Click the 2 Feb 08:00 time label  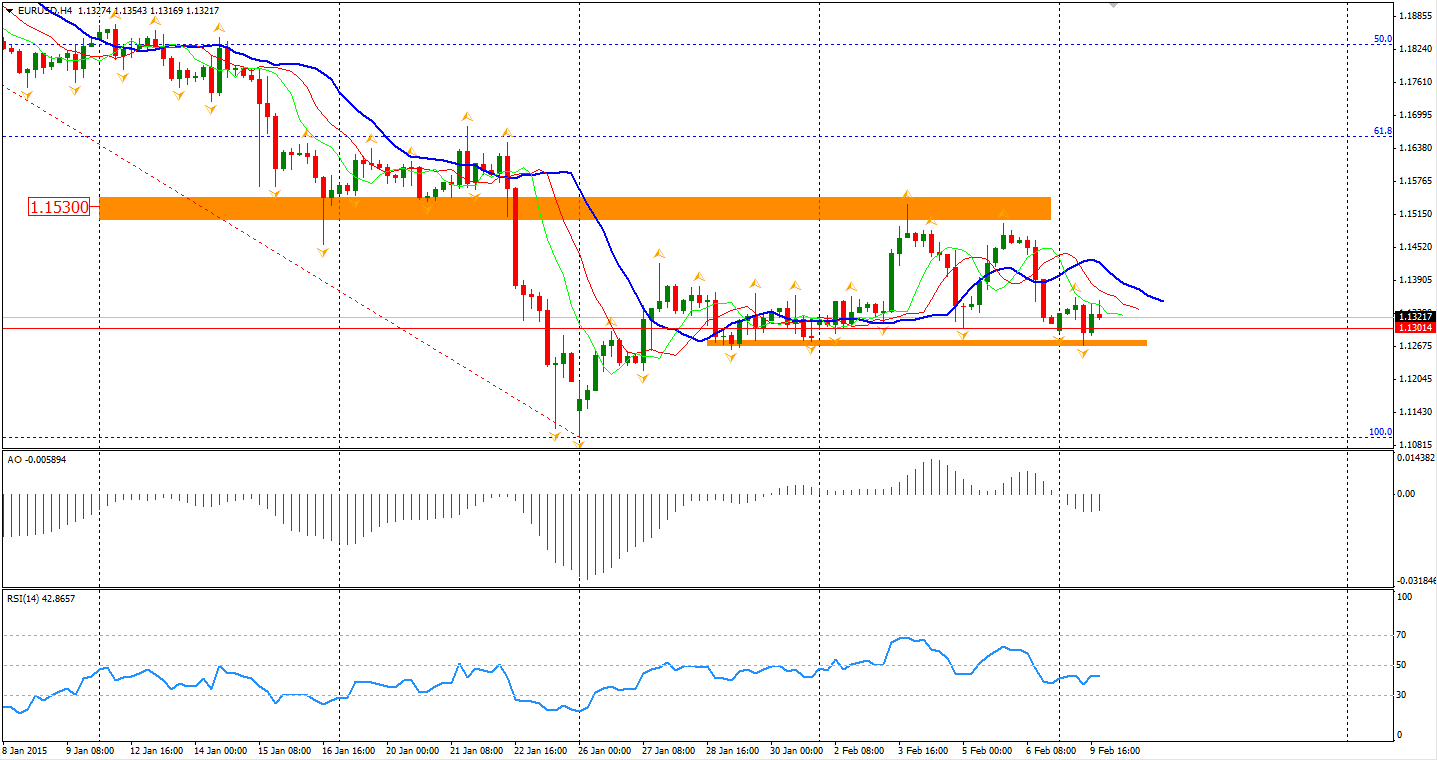click(858, 749)
